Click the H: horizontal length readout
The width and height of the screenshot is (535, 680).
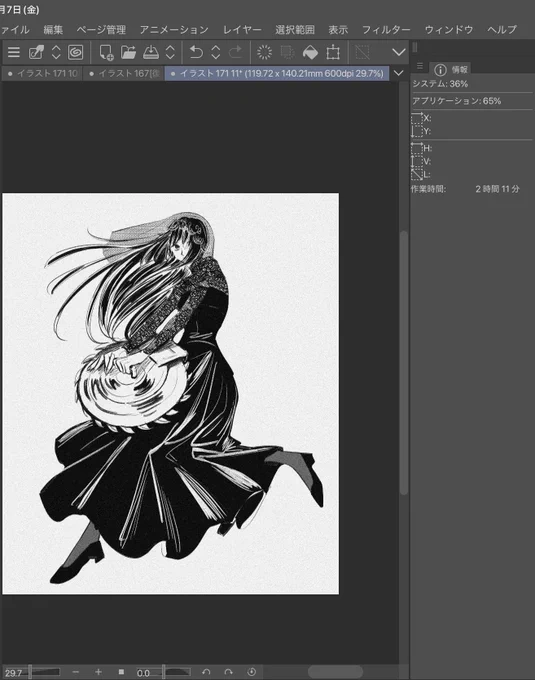(x=421, y=148)
